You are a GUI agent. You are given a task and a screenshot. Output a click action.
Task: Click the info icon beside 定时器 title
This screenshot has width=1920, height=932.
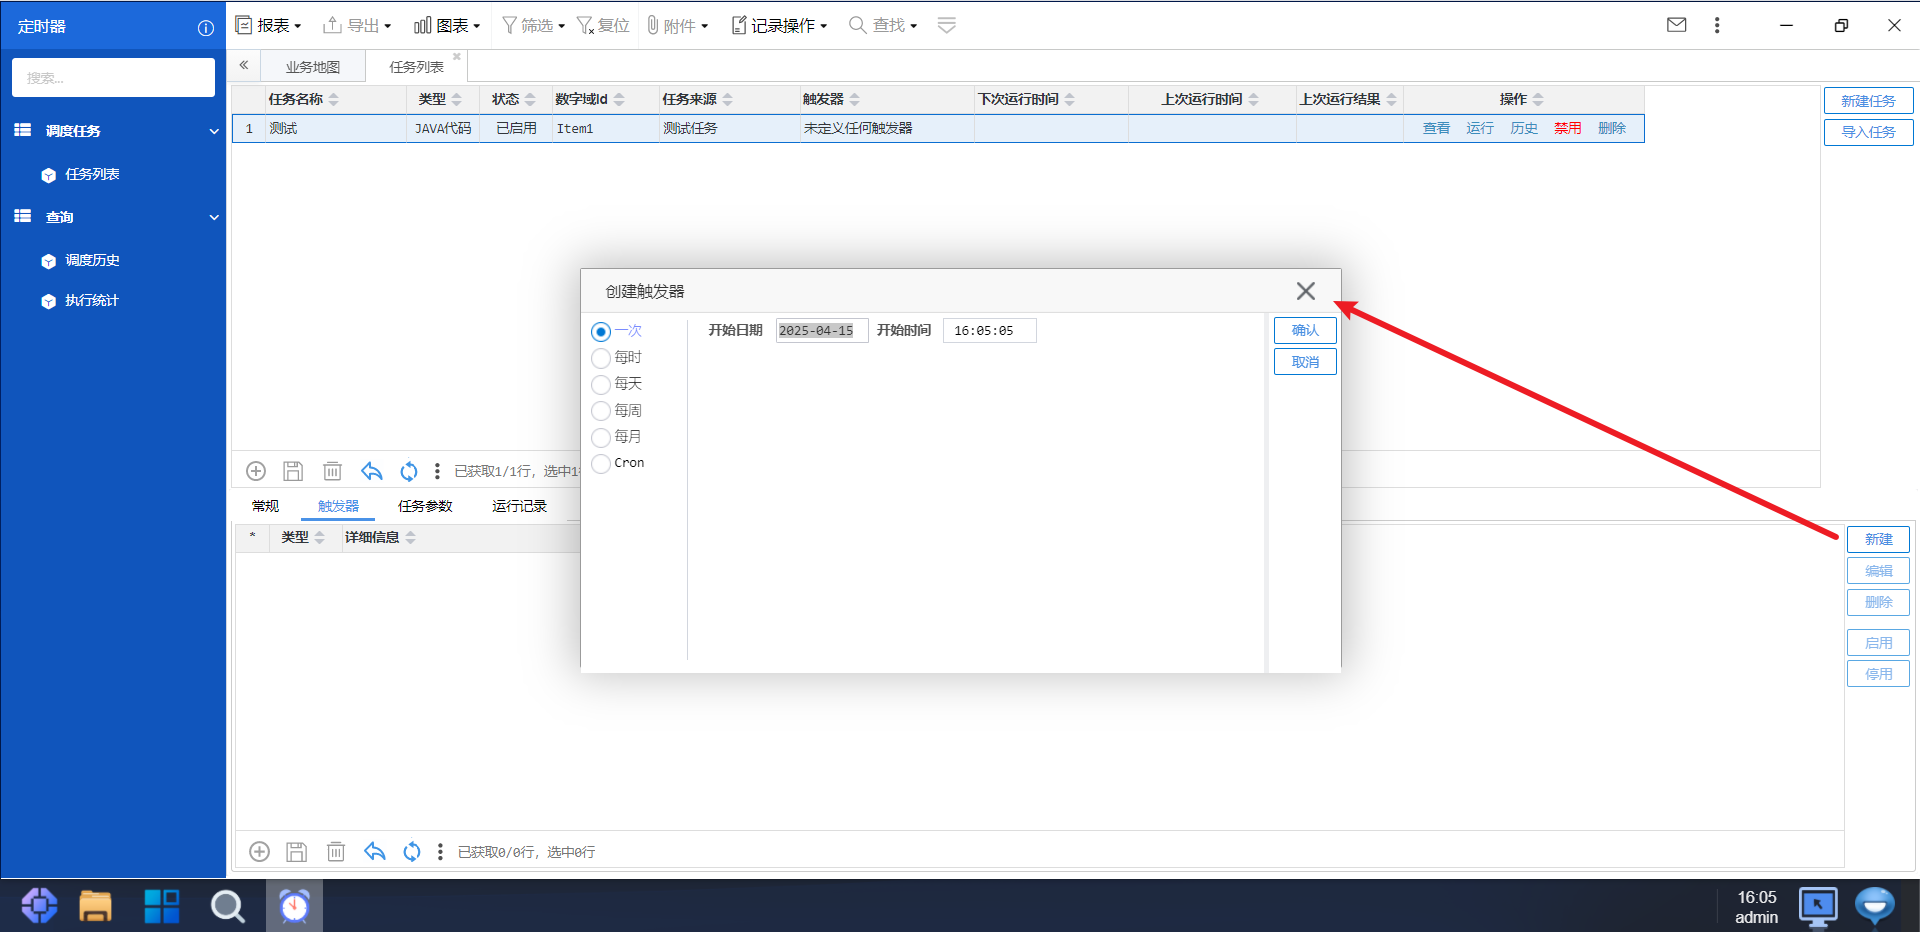tap(206, 28)
